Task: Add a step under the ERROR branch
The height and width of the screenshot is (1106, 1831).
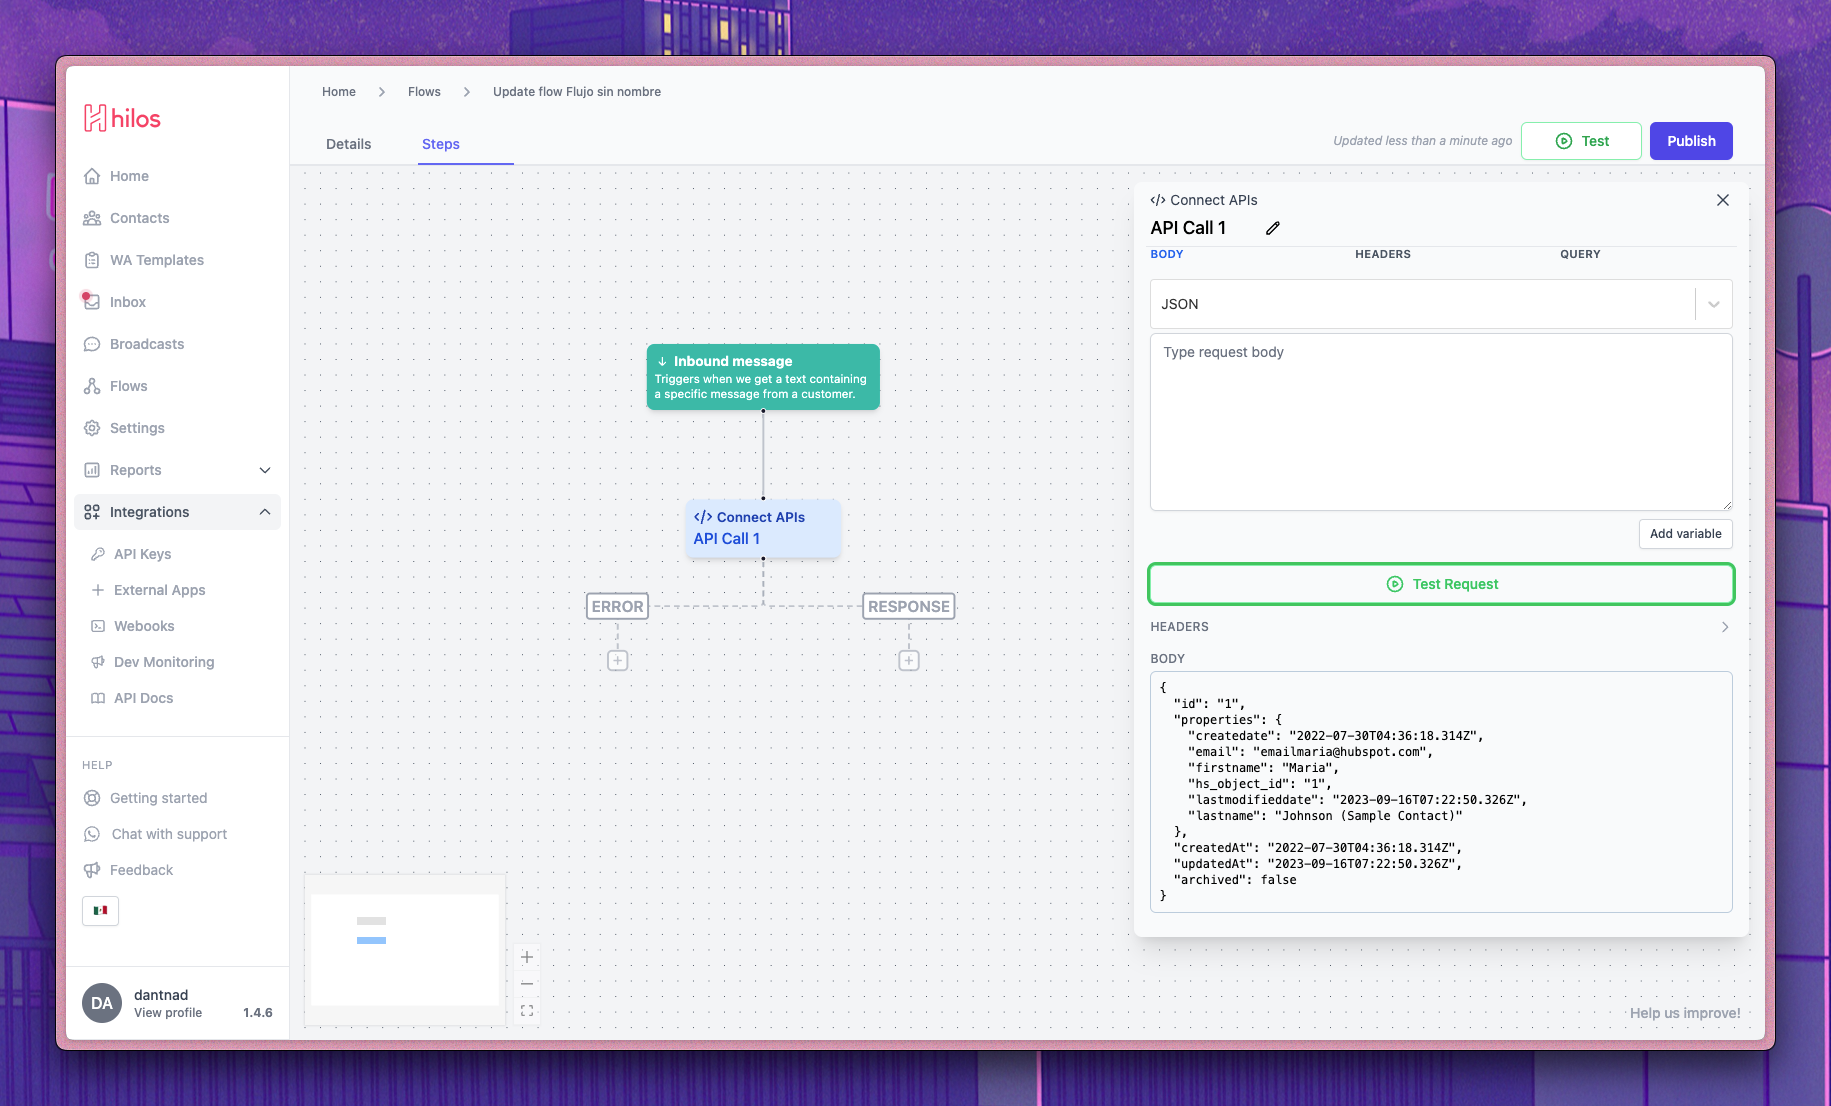Action: coord(618,660)
